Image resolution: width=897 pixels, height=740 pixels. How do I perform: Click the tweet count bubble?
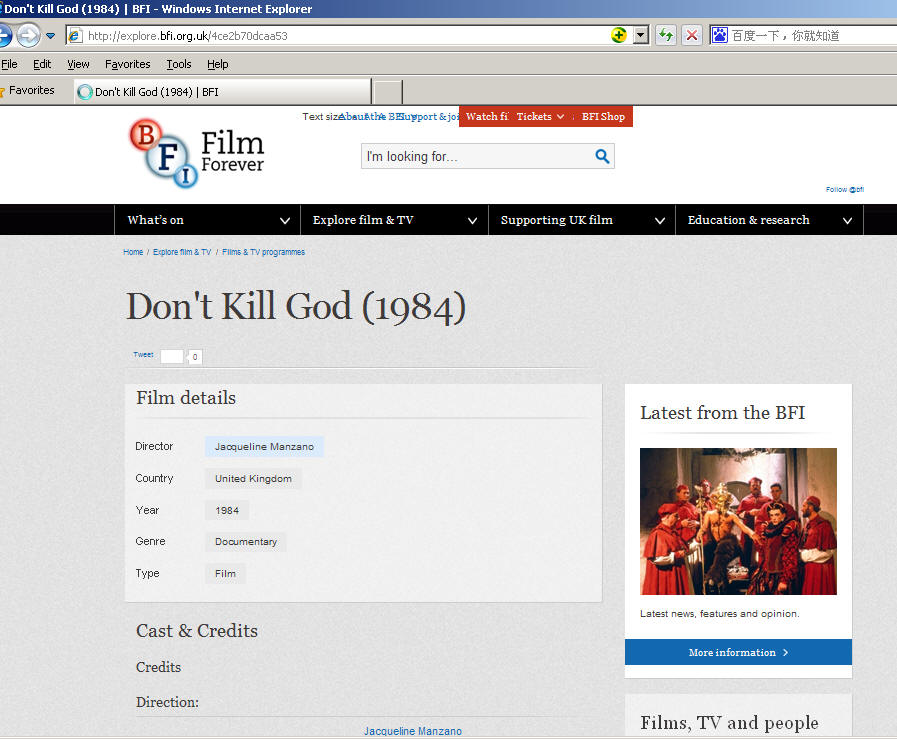[x=195, y=357]
